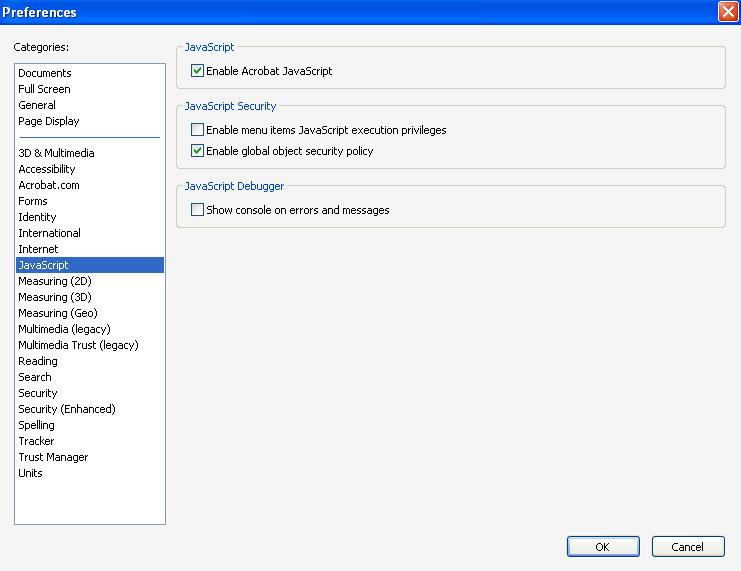This screenshot has height=571, width=741.
Task: Open 3D & Multimedia preferences
Action: tap(56, 153)
